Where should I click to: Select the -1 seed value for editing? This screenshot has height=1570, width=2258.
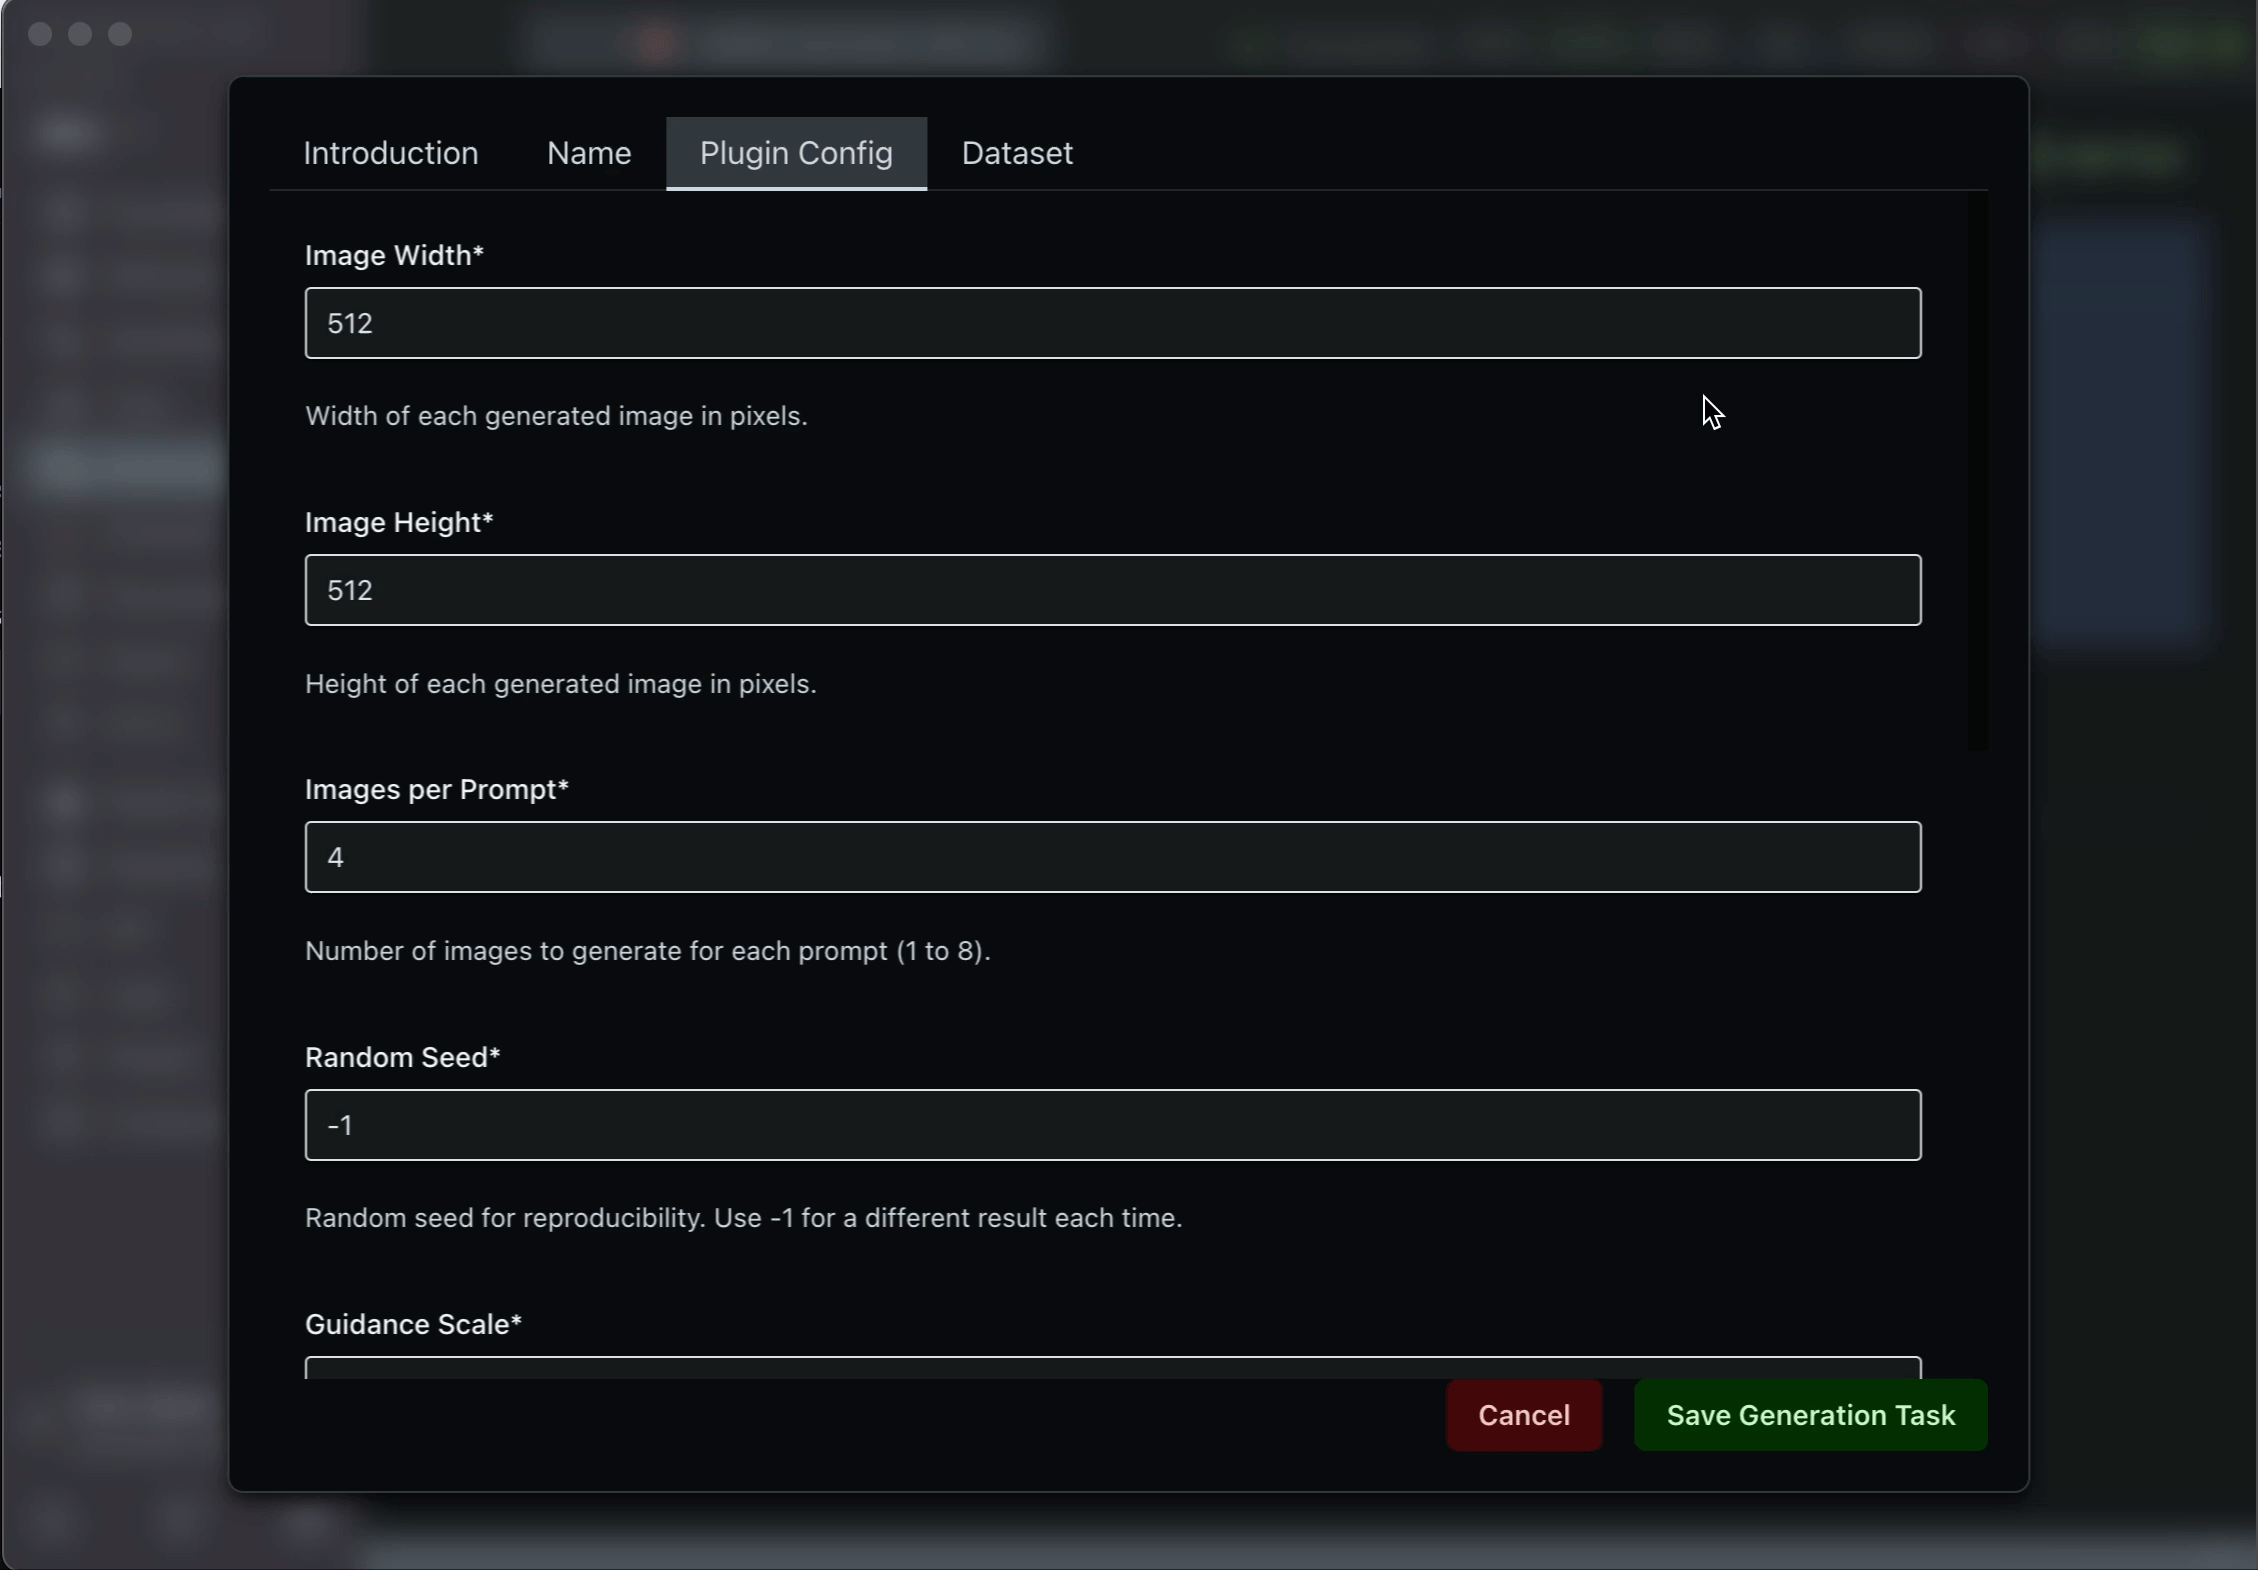(341, 1124)
